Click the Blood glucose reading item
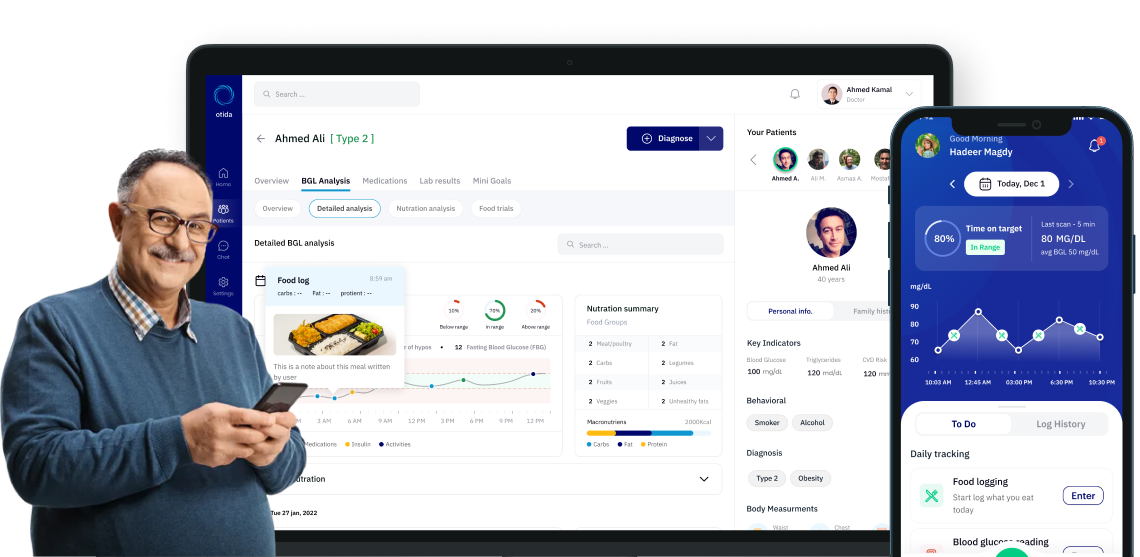This screenshot has width=1140, height=557. coord(1011,544)
